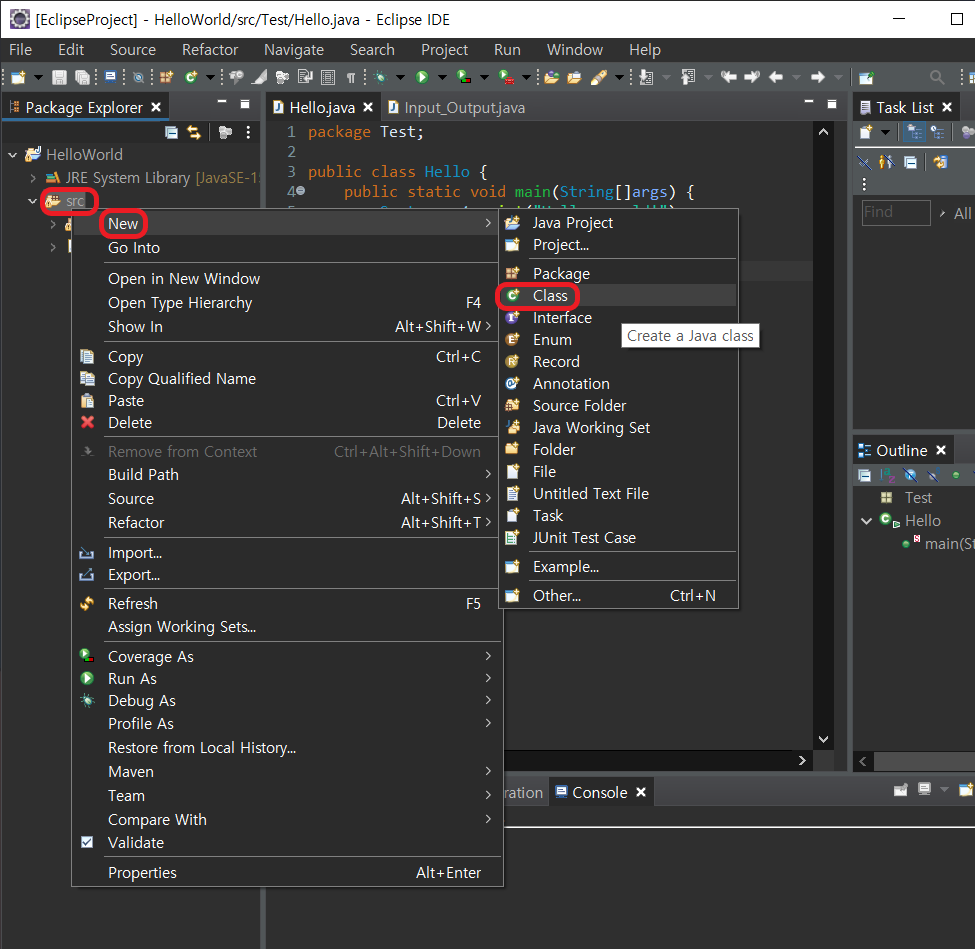Click the Quick Access magnifier icon
This screenshot has width=975, height=949.
tap(936, 77)
